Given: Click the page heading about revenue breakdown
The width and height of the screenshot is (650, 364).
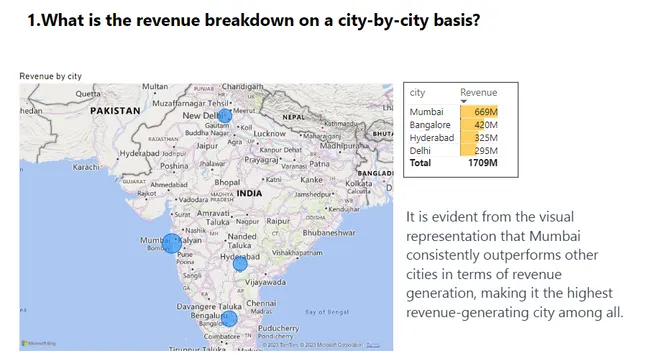Looking at the screenshot, I should pyautogui.click(x=254, y=20).
